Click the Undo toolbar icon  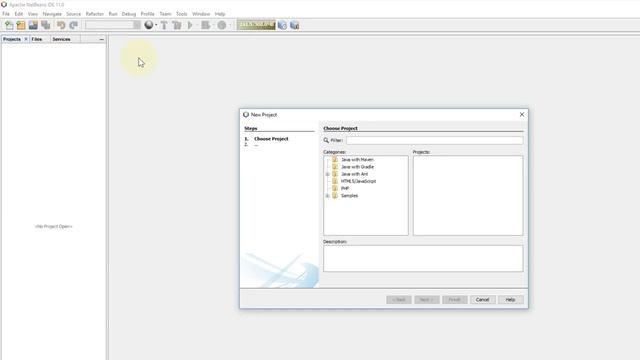[x=61, y=25]
